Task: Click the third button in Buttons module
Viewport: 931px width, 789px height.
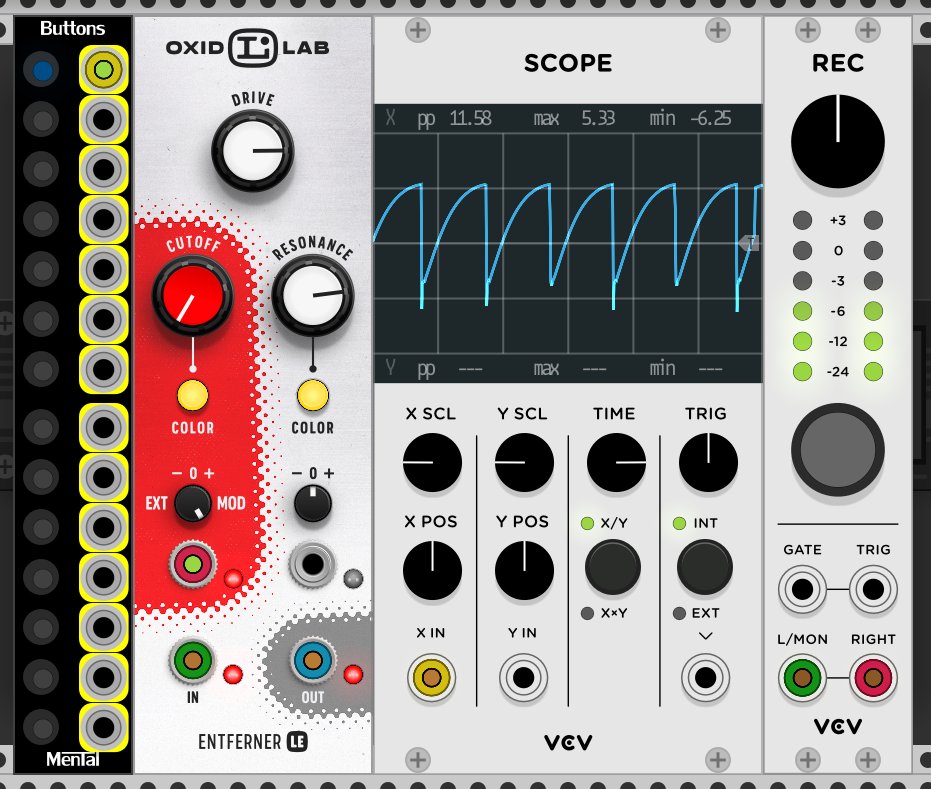Action: point(42,170)
